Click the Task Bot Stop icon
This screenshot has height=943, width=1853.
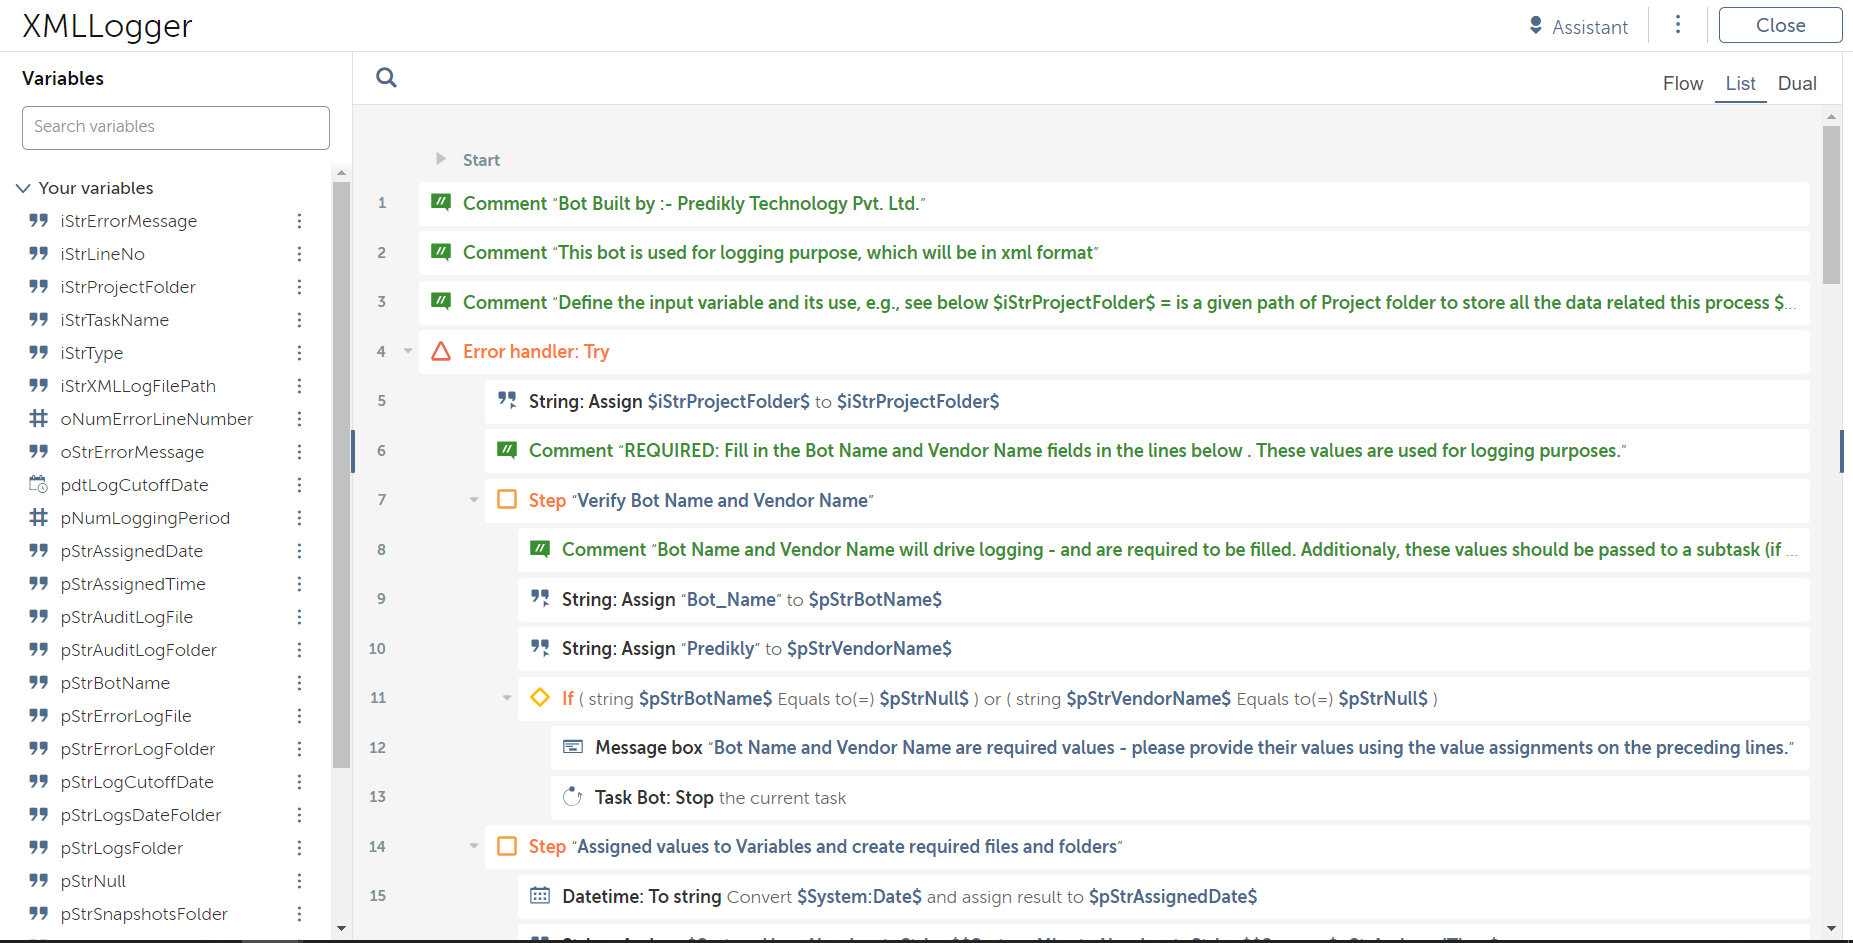tap(573, 797)
